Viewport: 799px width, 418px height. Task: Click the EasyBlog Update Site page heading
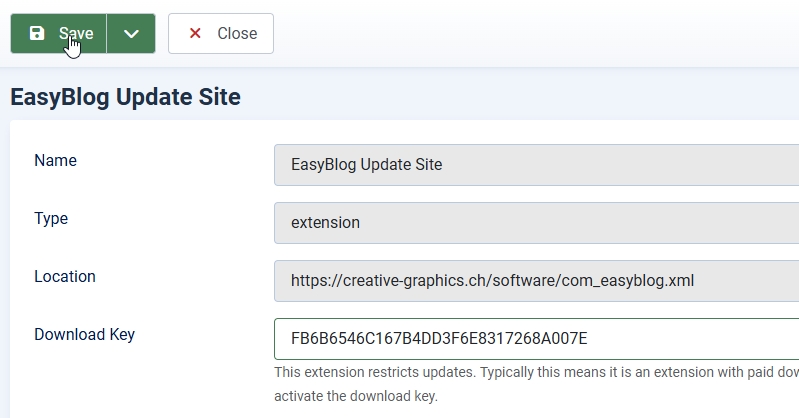[x=125, y=97]
